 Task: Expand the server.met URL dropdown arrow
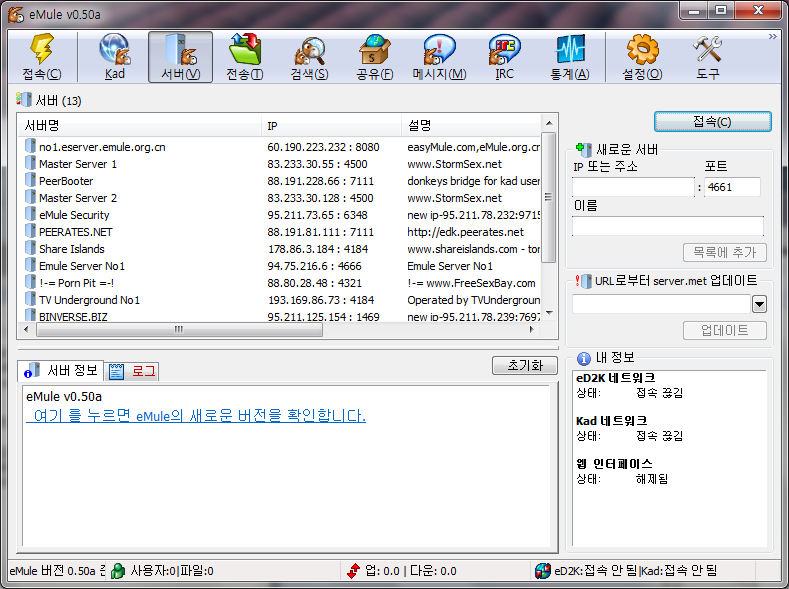[759, 304]
